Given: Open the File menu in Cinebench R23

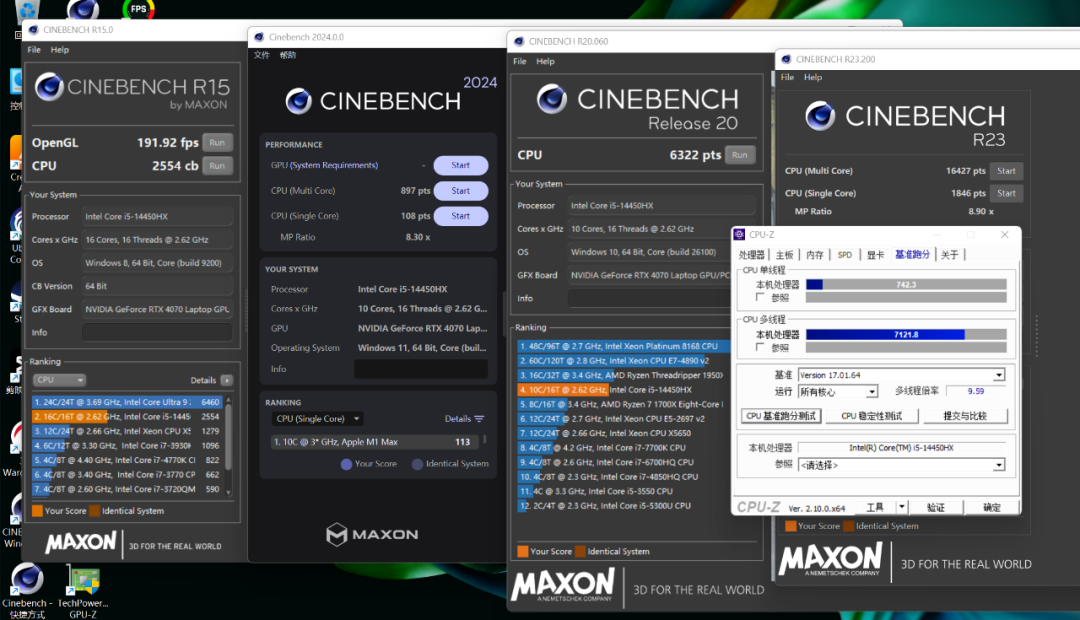Looking at the screenshot, I should (x=787, y=77).
